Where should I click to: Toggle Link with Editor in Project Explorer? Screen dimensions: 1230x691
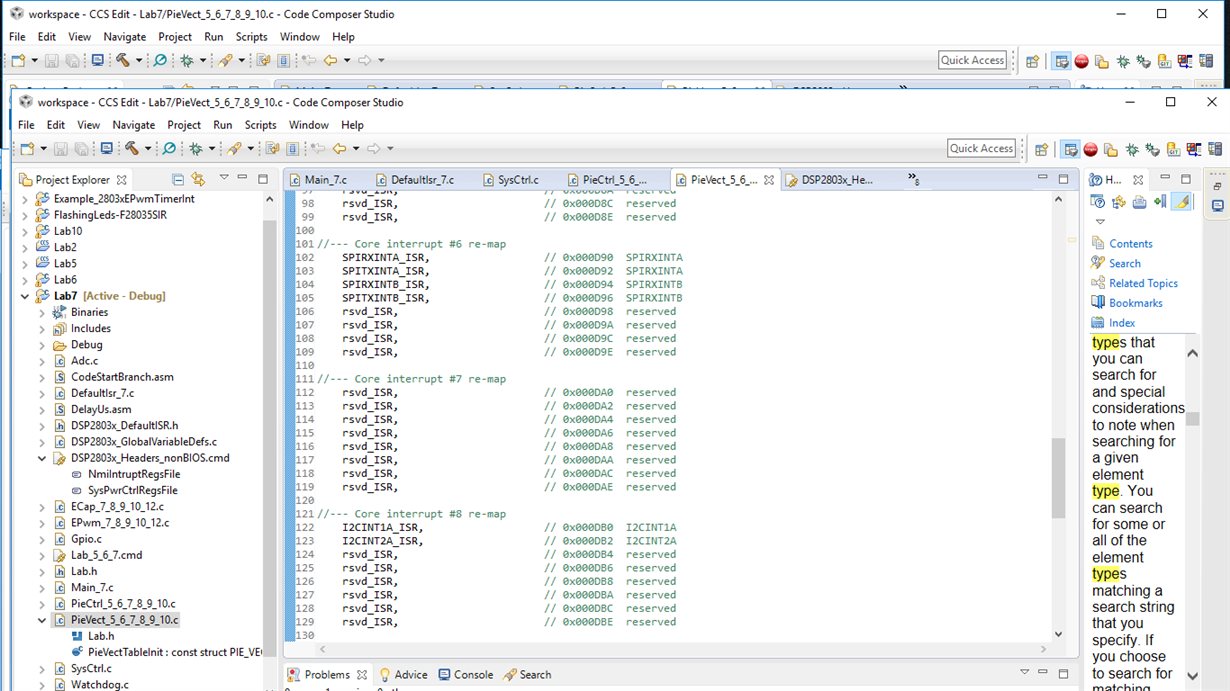pyautogui.click(x=198, y=180)
